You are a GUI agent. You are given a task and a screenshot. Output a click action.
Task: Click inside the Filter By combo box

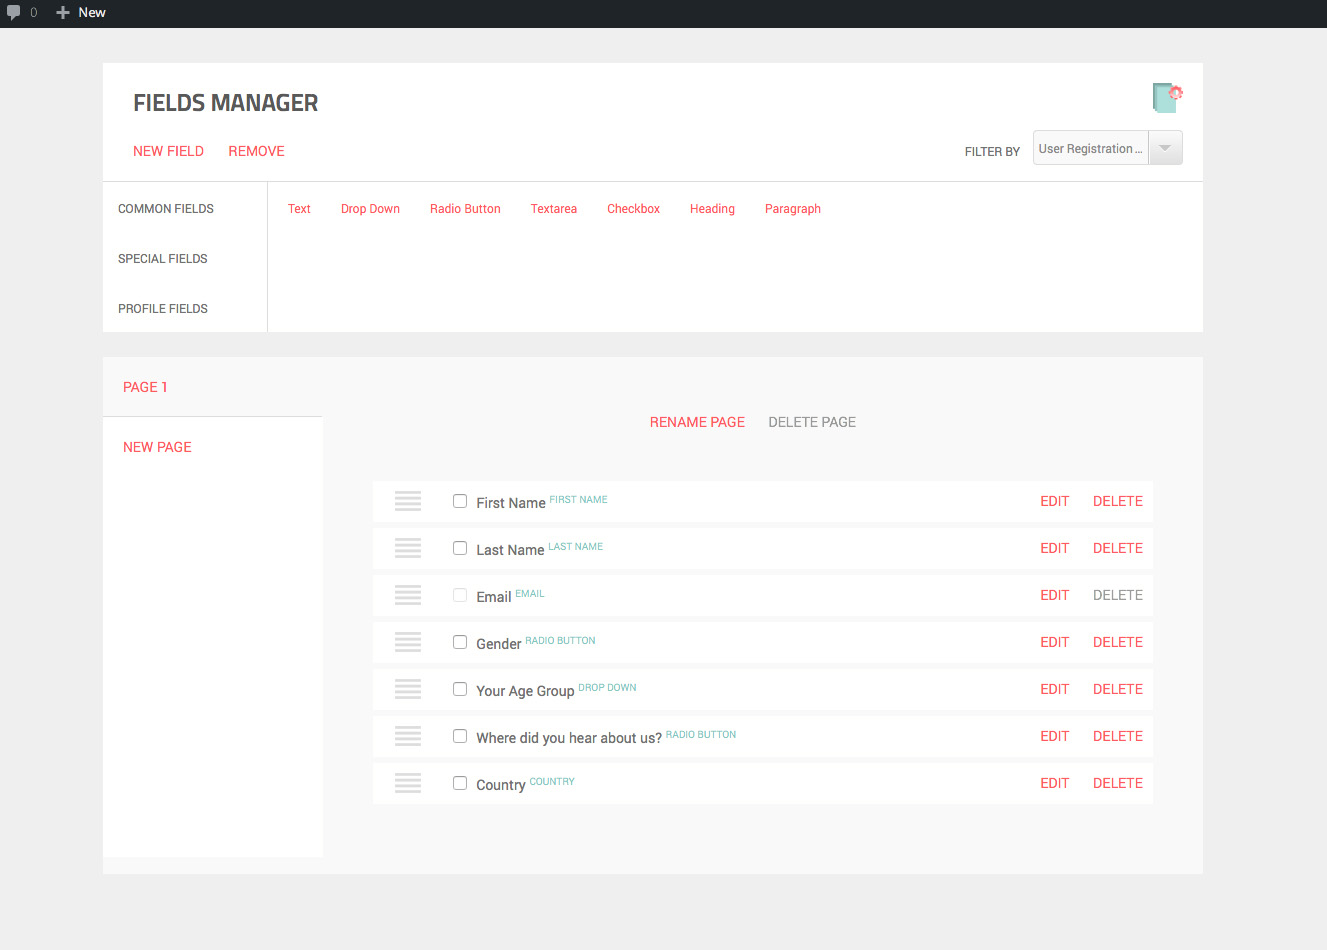coord(1090,147)
